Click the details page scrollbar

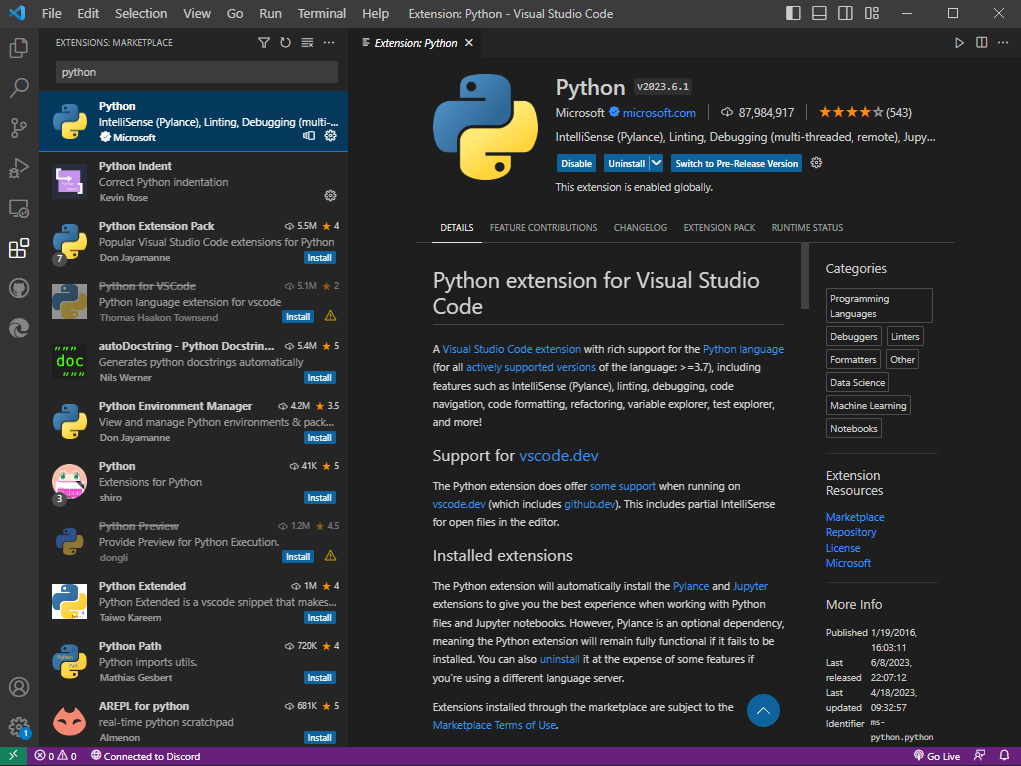[805, 276]
